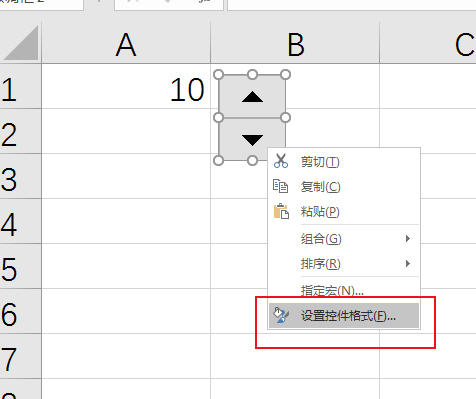This screenshot has height=399, width=476.
Task: Click the top-left resize handle of spinner
Action: pyautogui.click(x=218, y=75)
